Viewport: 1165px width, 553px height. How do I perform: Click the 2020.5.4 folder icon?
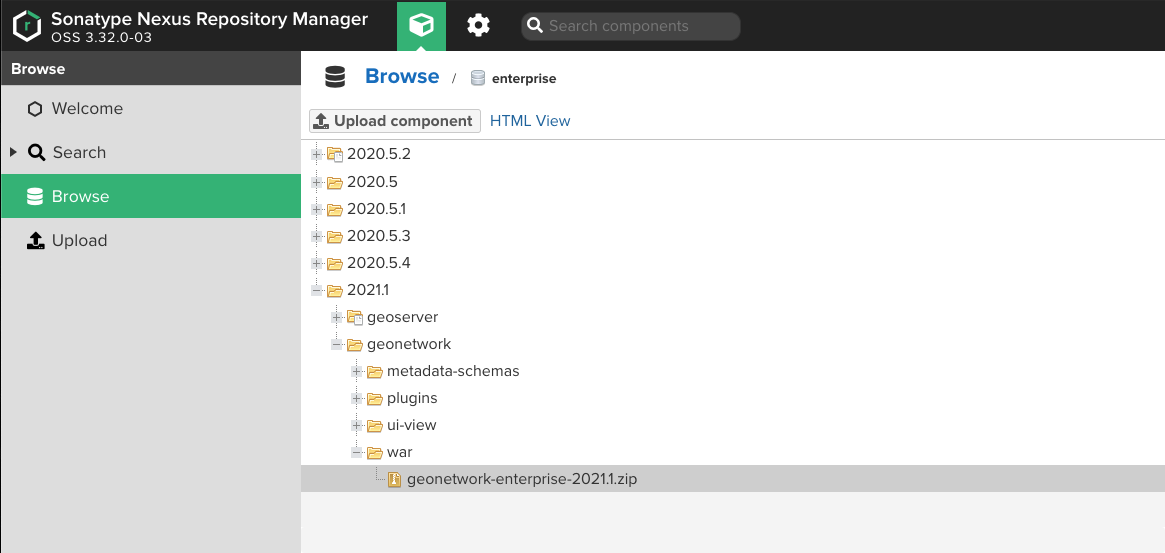tap(335, 263)
